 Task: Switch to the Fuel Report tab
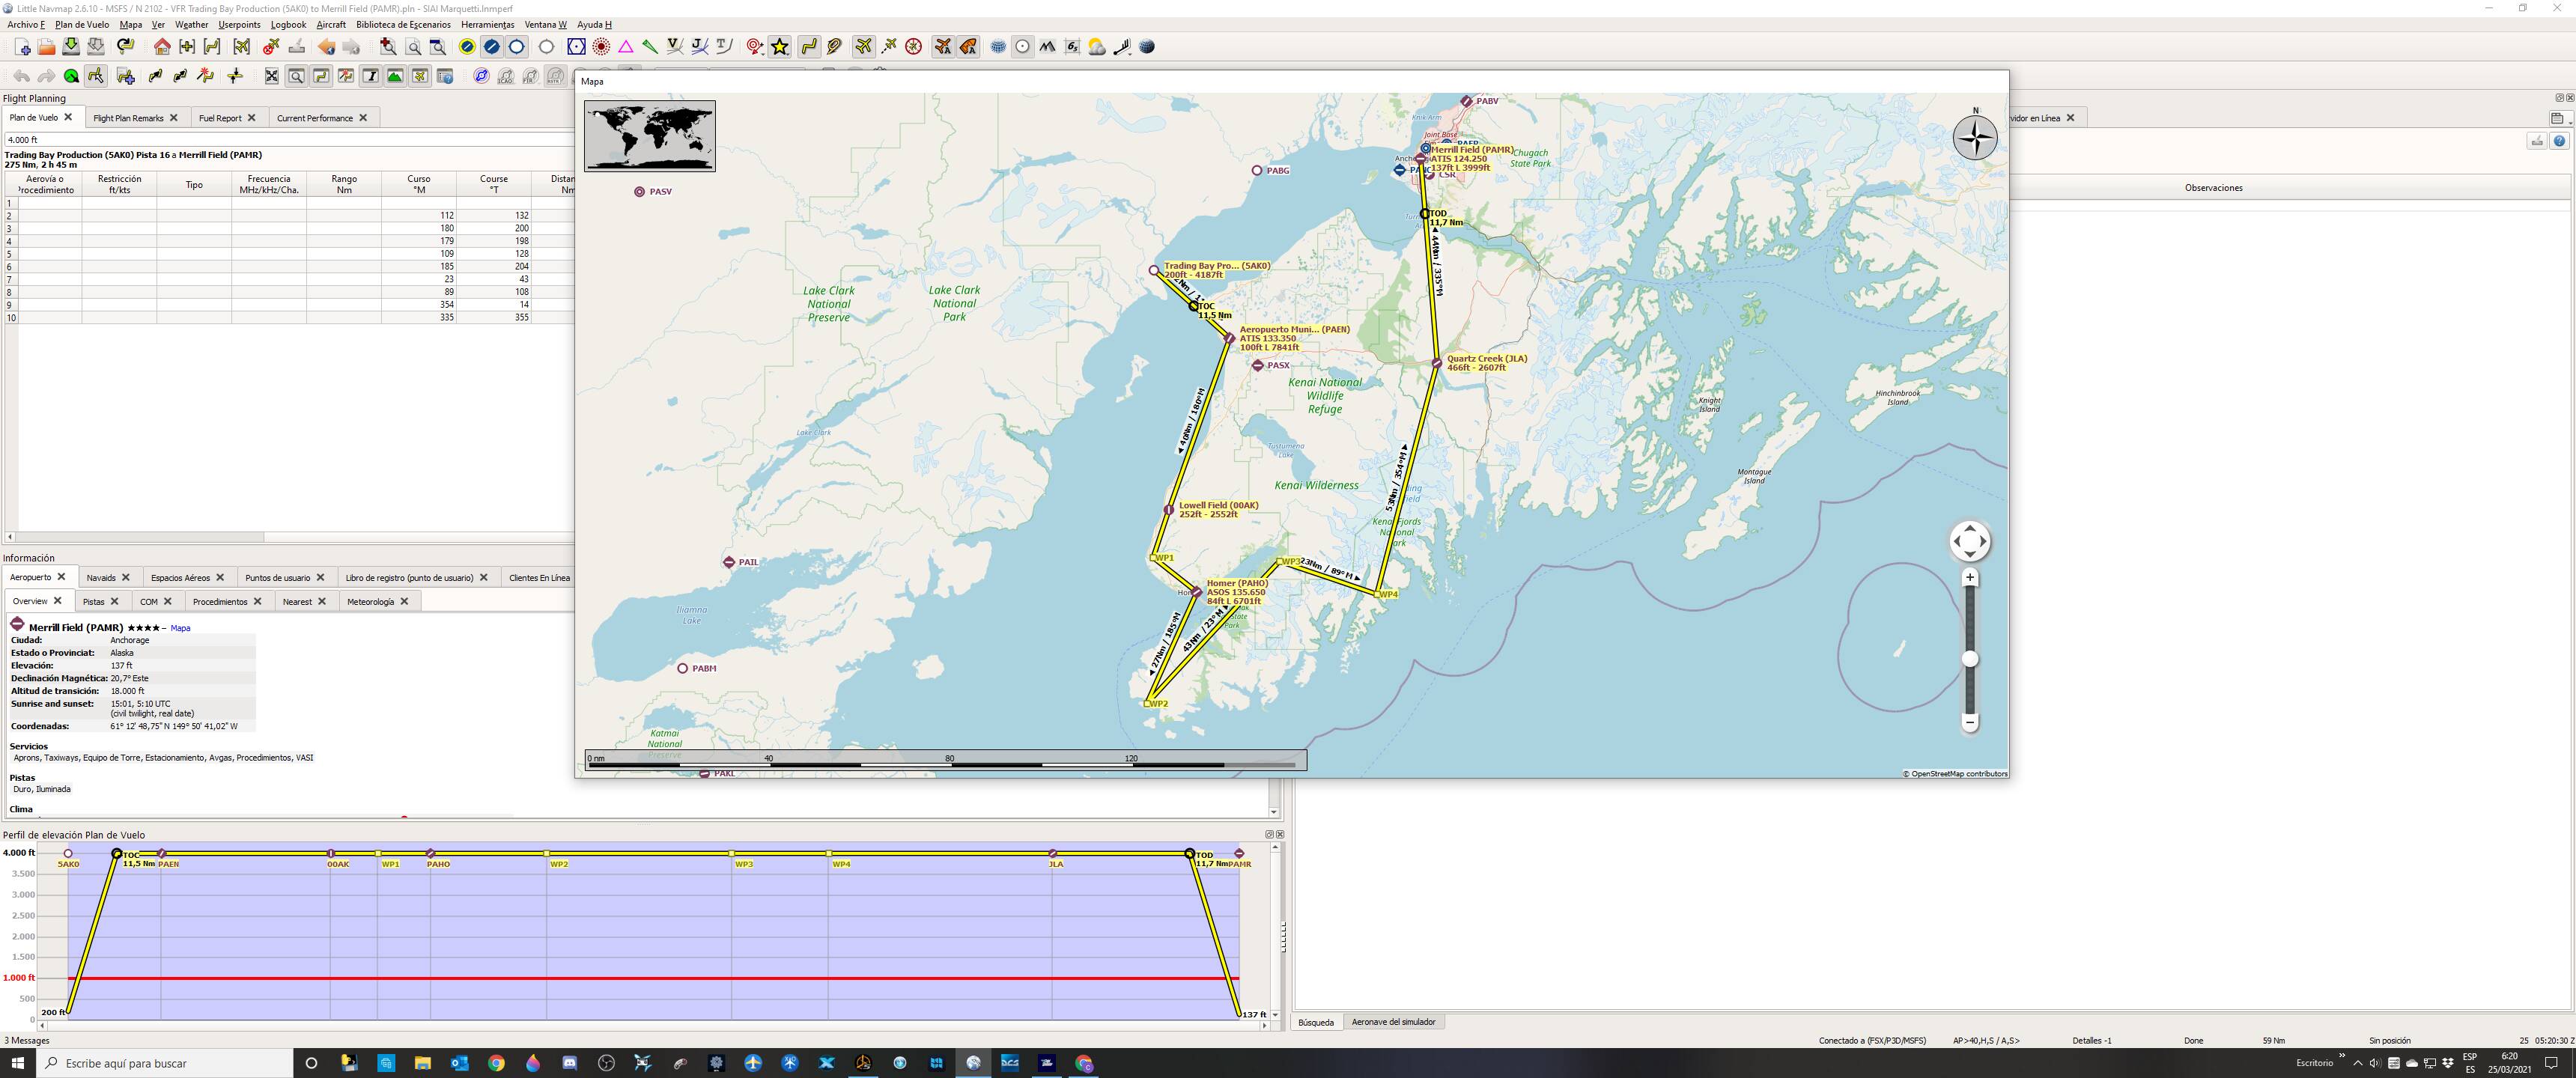[221, 118]
